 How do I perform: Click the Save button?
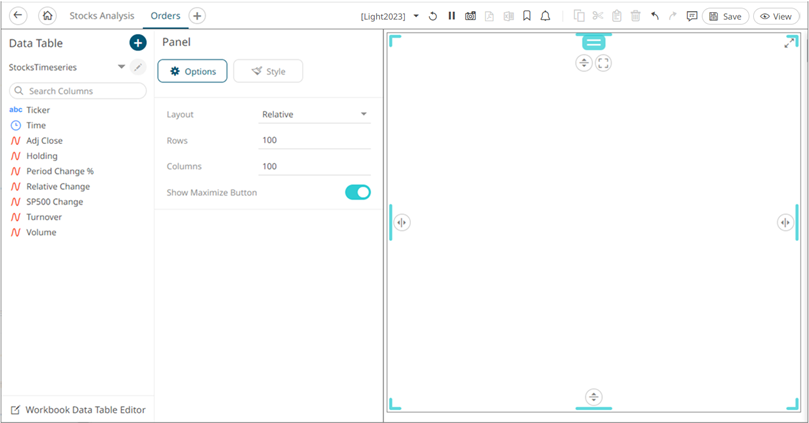(x=725, y=17)
